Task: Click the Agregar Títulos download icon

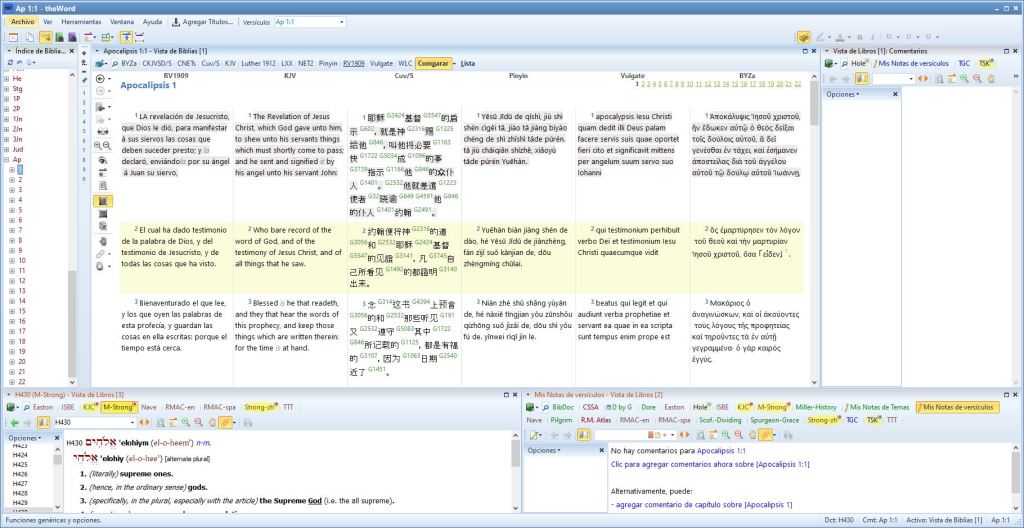Action: (x=176, y=21)
